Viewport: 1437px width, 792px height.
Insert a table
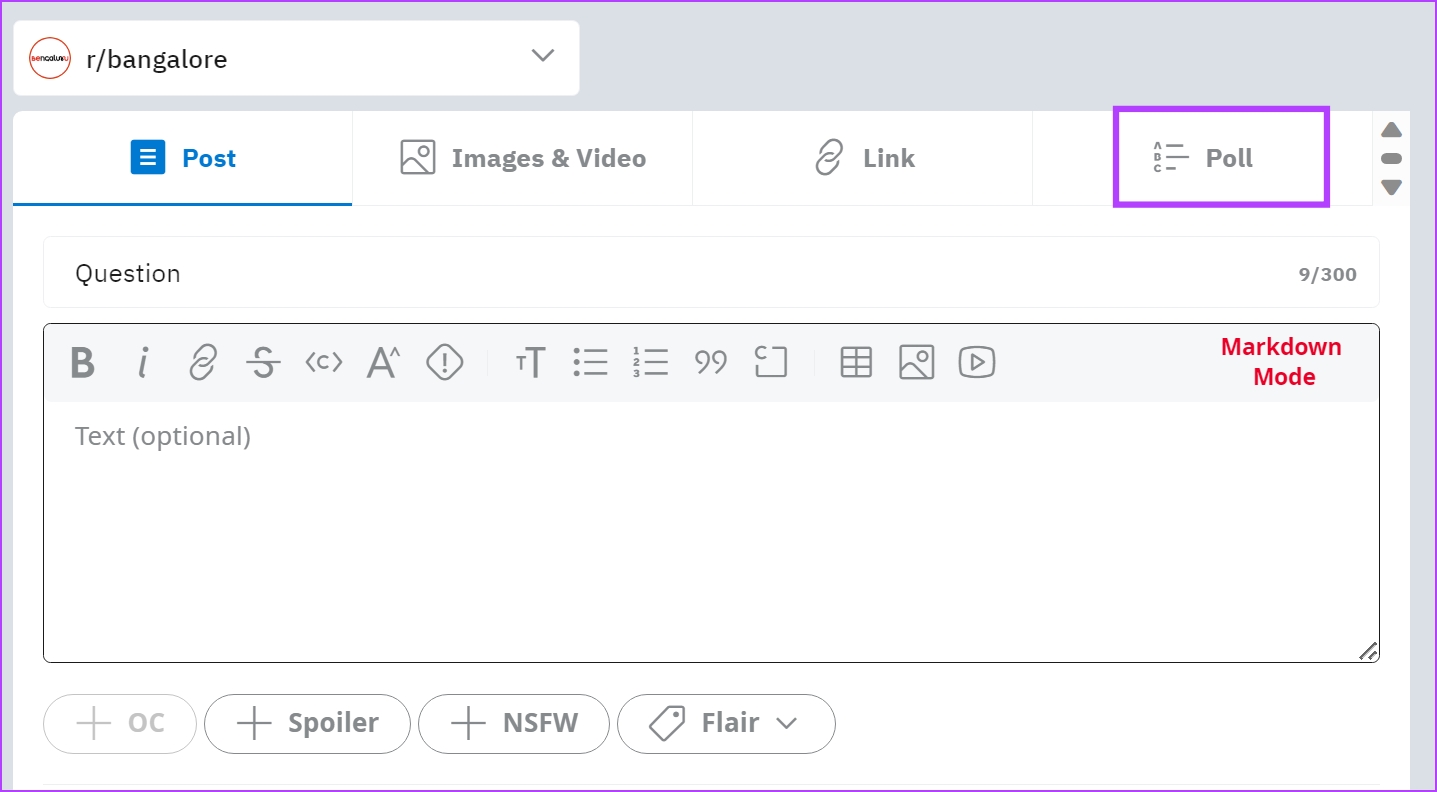coord(856,362)
